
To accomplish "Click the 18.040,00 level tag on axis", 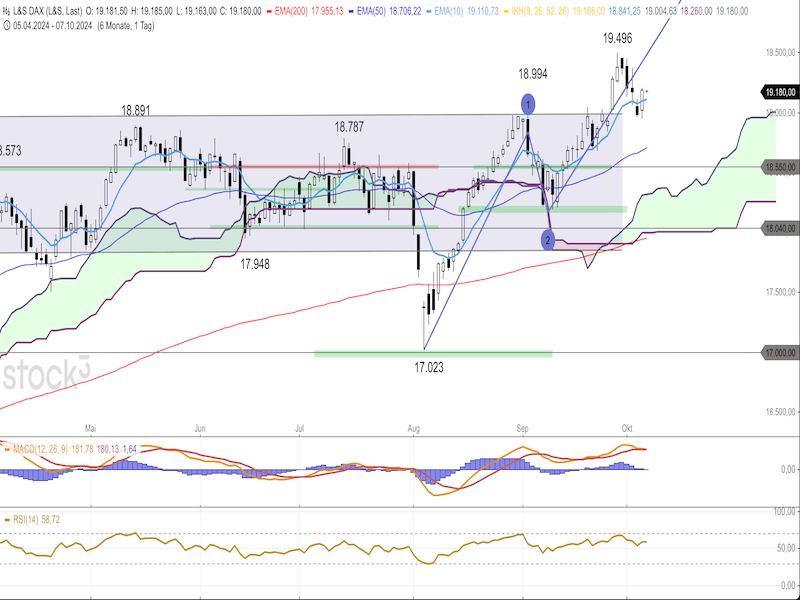I will click(x=779, y=228).
